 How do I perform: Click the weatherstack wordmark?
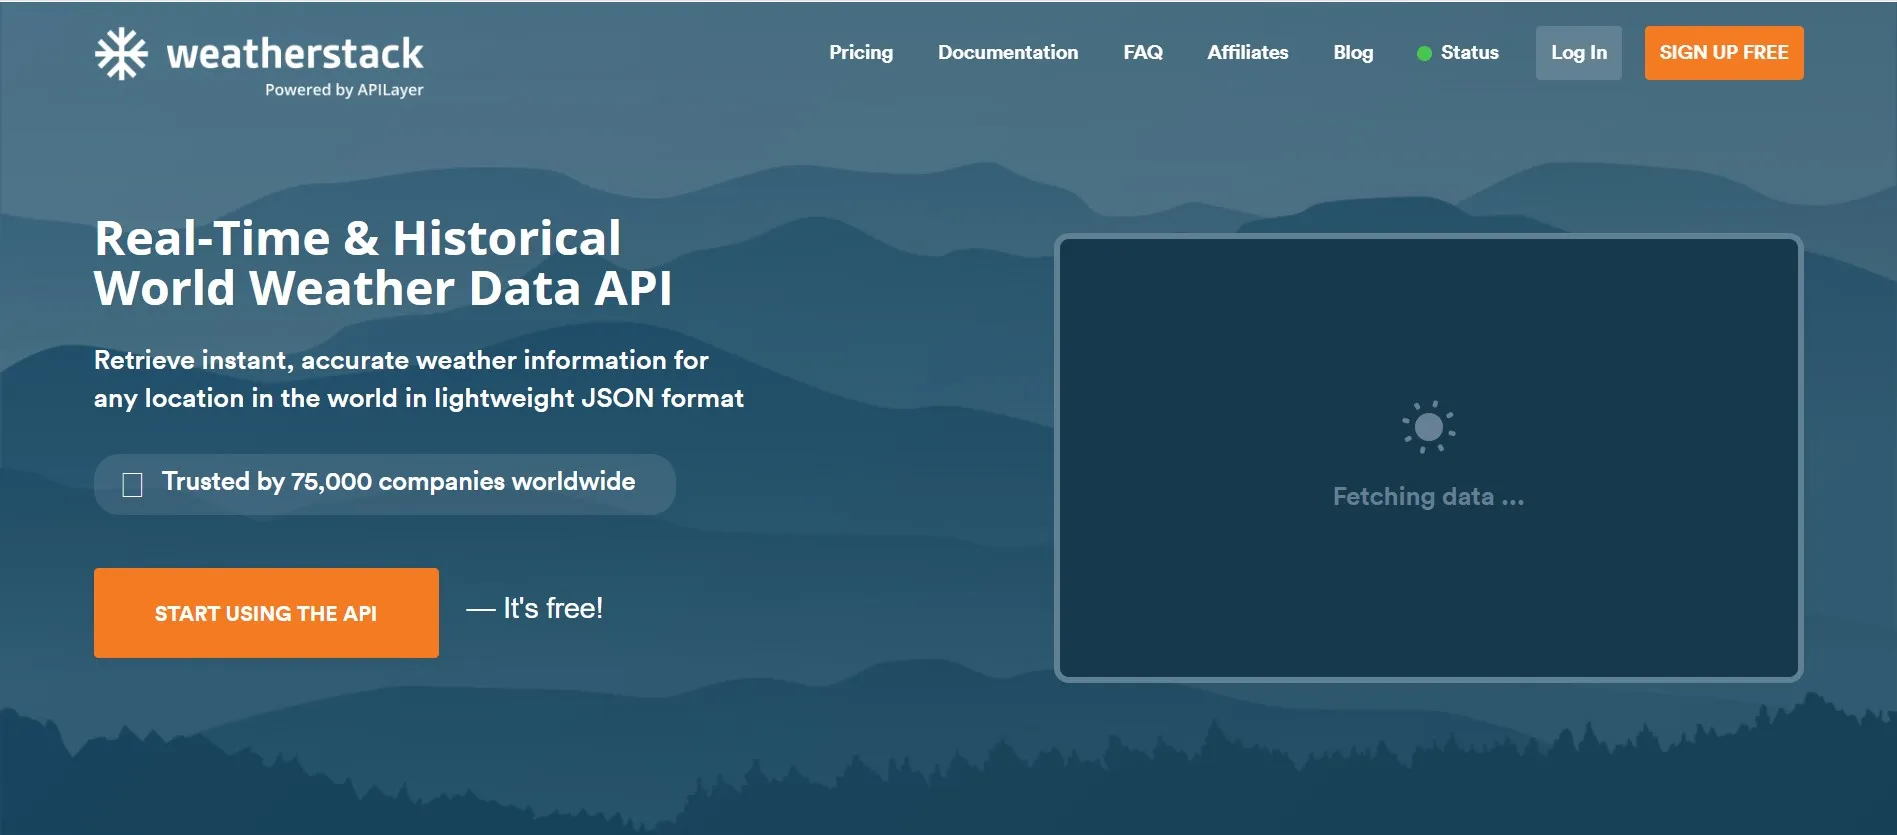pyautogui.click(x=295, y=53)
